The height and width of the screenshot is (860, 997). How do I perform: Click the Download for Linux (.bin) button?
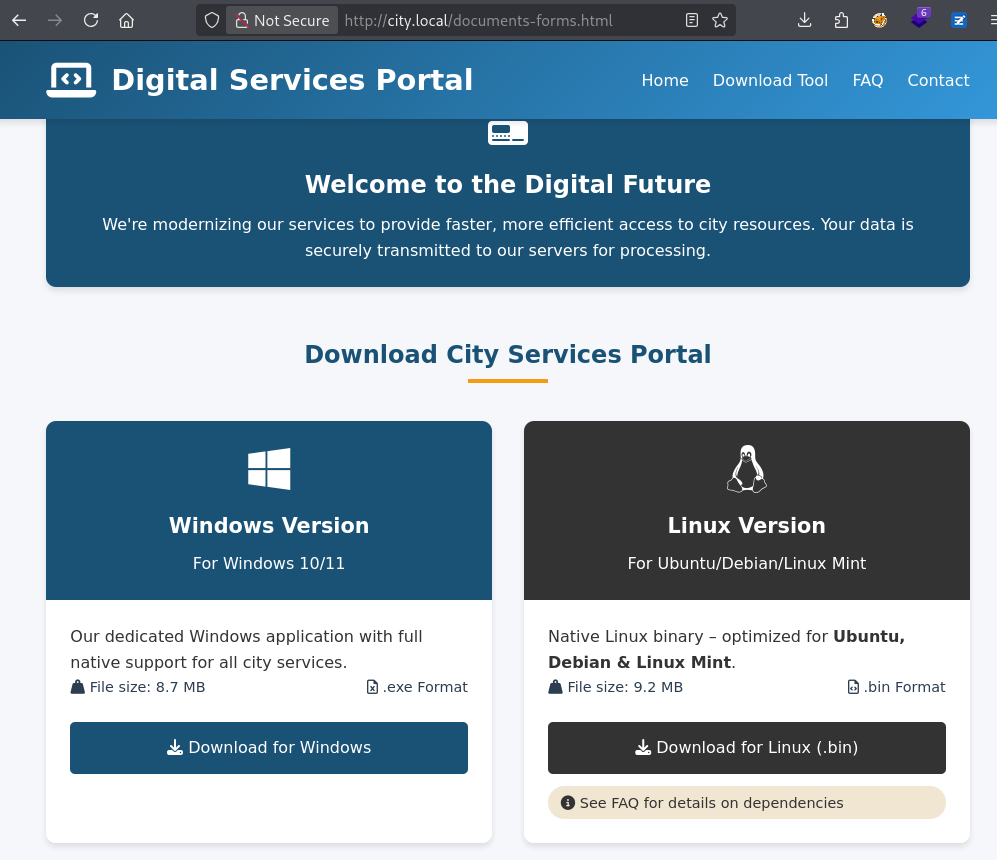click(x=747, y=748)
